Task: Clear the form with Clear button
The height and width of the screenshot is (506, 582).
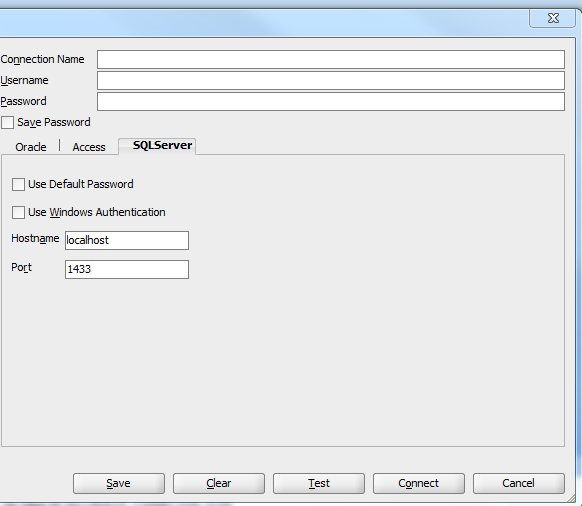Action: pyautogui.click(x=219, y=483)
